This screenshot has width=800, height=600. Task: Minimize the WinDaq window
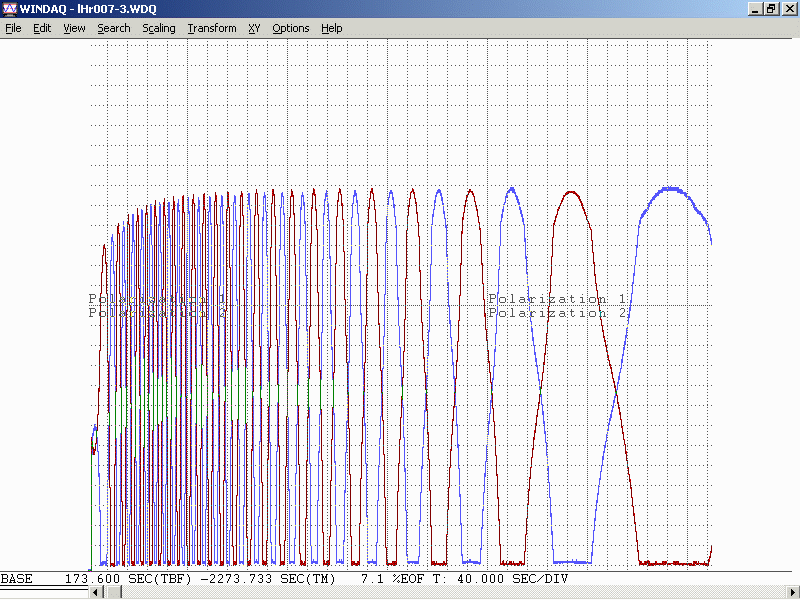755,8
